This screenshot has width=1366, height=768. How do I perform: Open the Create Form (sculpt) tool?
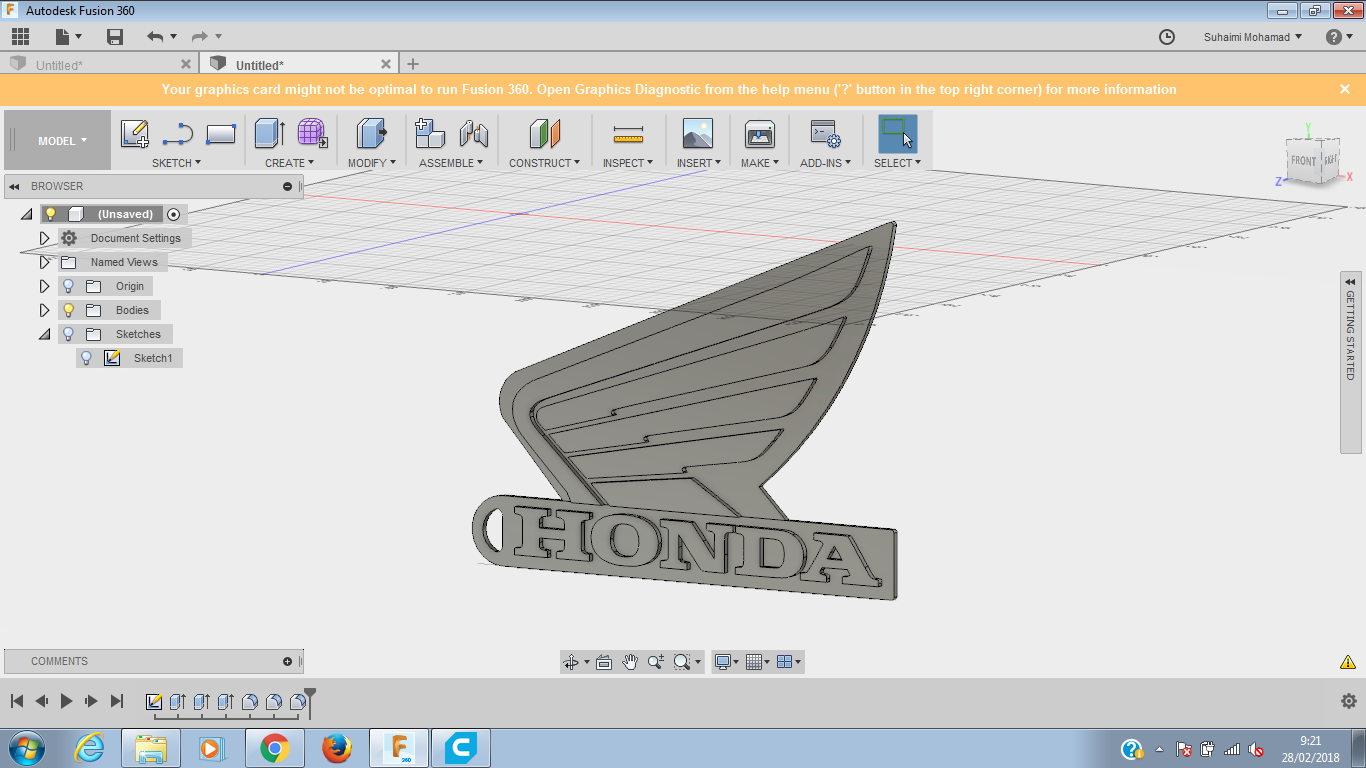pyautogui.click(x=313, y=133)
